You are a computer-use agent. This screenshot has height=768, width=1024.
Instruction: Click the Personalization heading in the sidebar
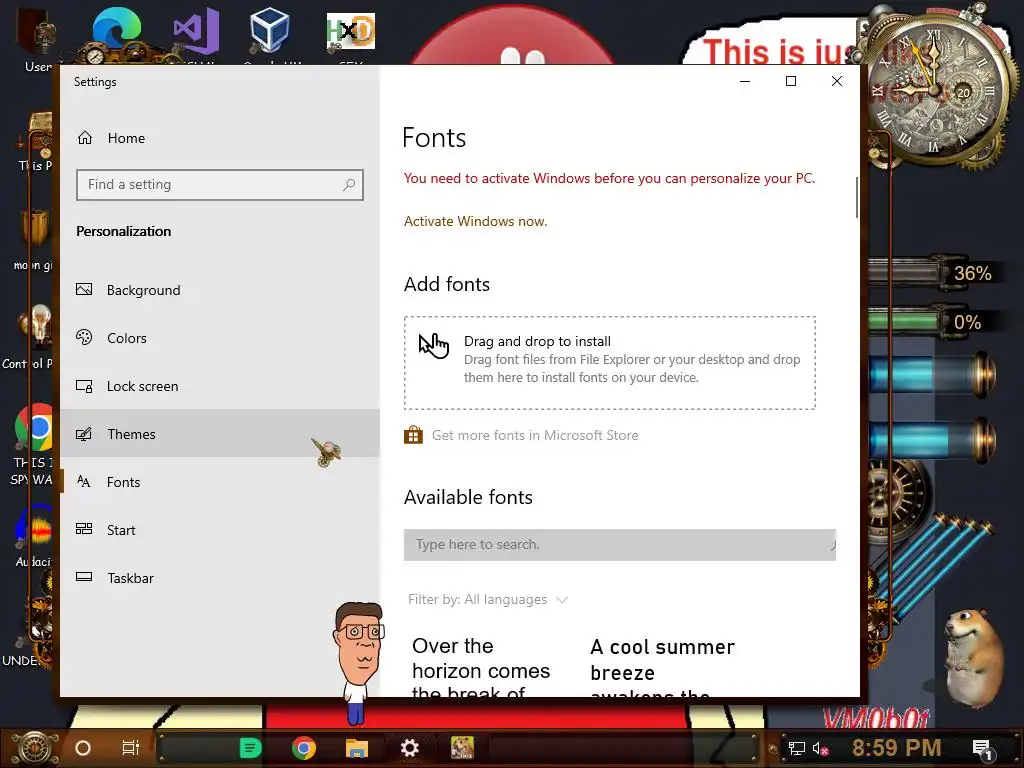(123, 231)
